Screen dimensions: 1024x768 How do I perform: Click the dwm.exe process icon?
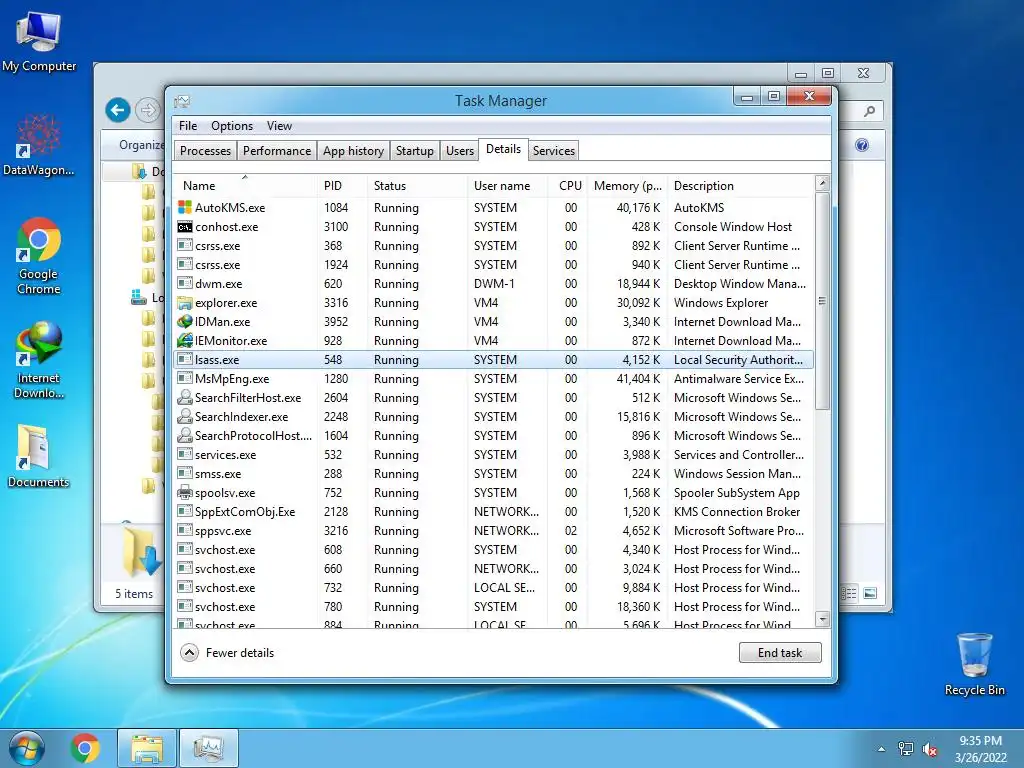click(185, 283)
